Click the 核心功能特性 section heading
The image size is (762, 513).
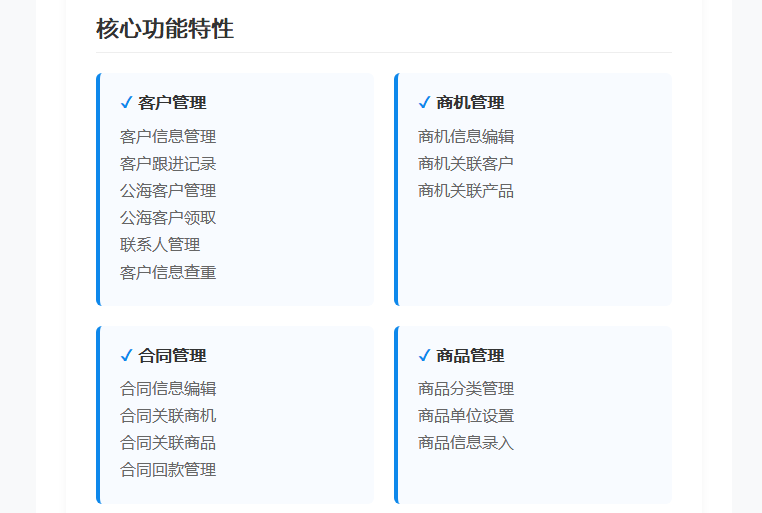coord(165,28)
